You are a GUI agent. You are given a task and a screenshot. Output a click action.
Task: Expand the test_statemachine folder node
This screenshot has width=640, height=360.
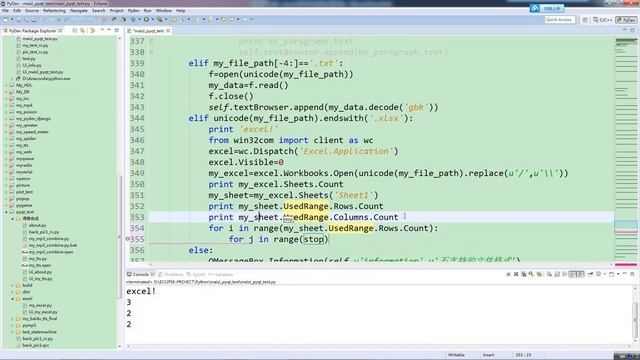13,332
